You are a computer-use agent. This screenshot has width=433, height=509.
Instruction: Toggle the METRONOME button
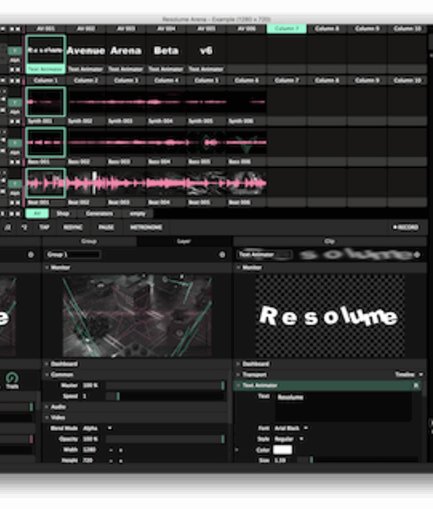146,227
